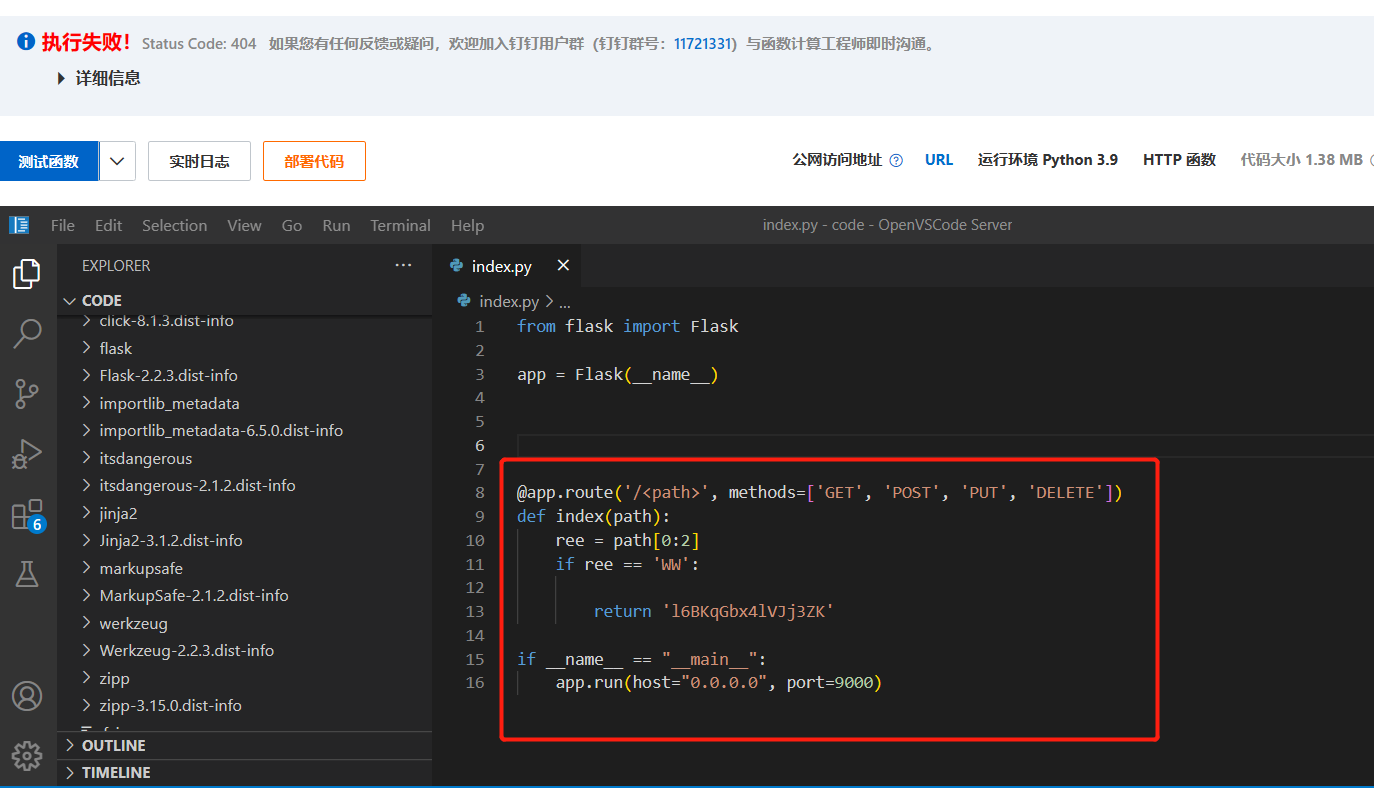Open the dropdown arrow next to 测试函数
This screenshot has height=788, width=1374.
click(117, 161)
